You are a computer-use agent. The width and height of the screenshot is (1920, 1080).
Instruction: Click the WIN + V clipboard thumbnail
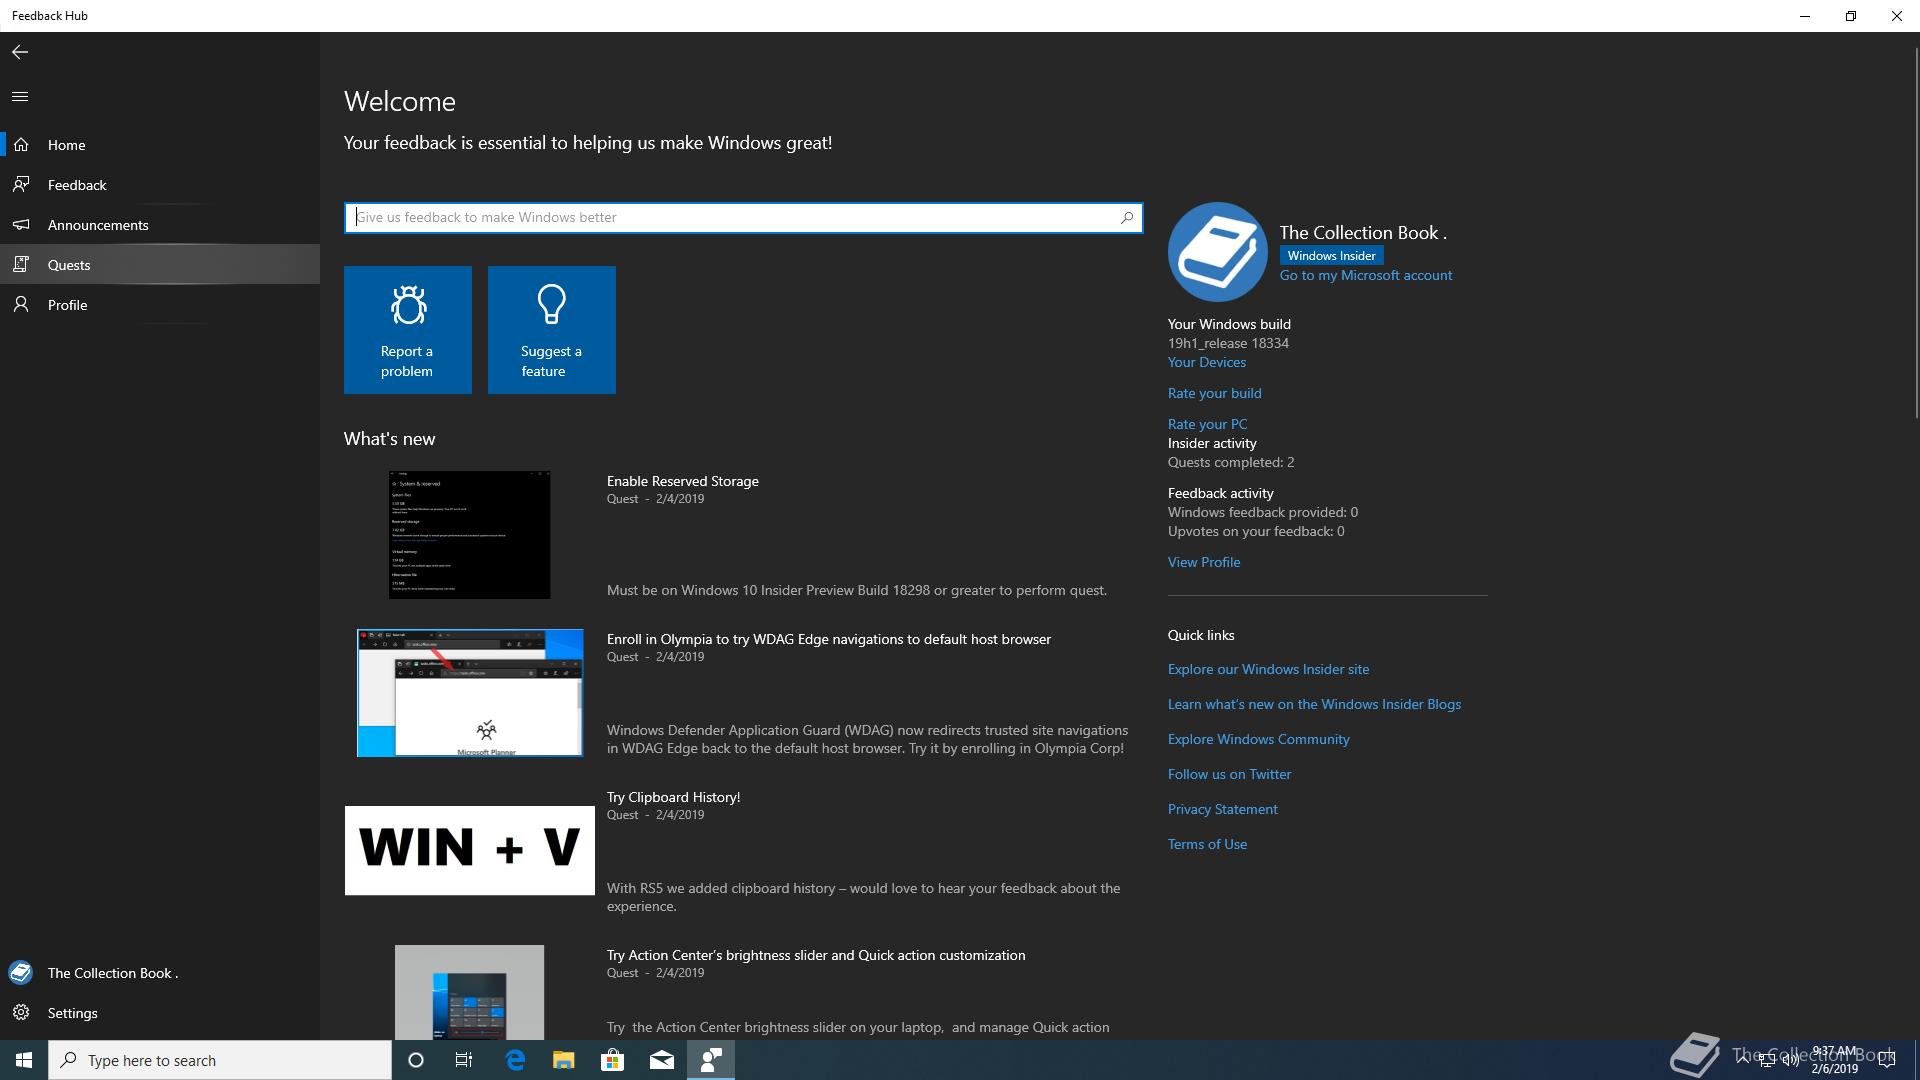coord(470,850)
